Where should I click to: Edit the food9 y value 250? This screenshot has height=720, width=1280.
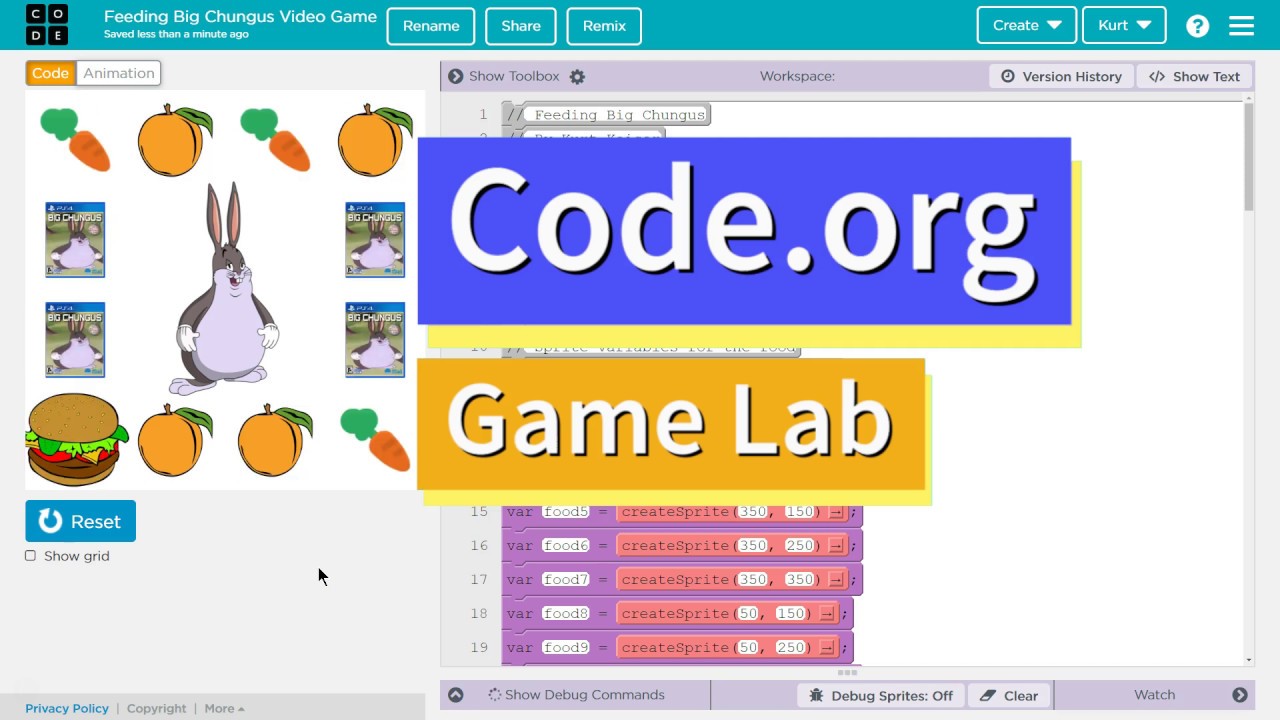pyautogui.click(x=791, y=648)
